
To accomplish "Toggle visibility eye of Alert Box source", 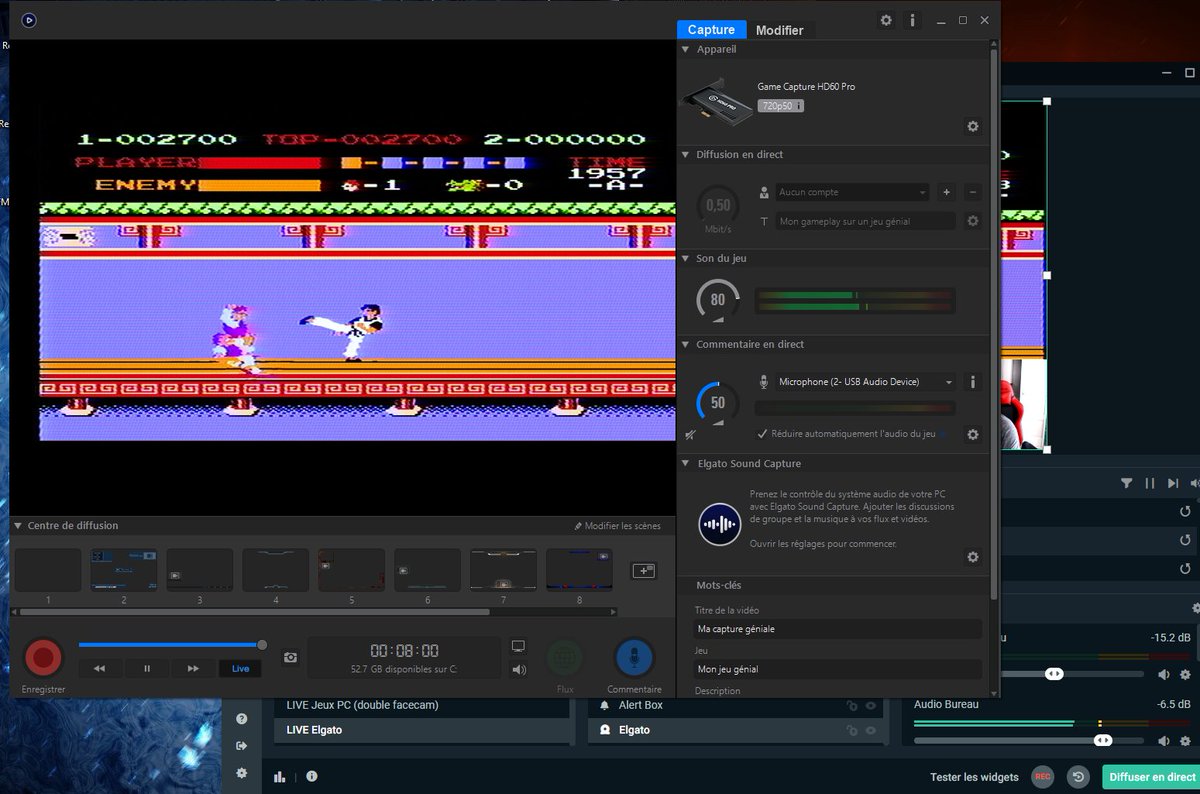I will (871, 705).
